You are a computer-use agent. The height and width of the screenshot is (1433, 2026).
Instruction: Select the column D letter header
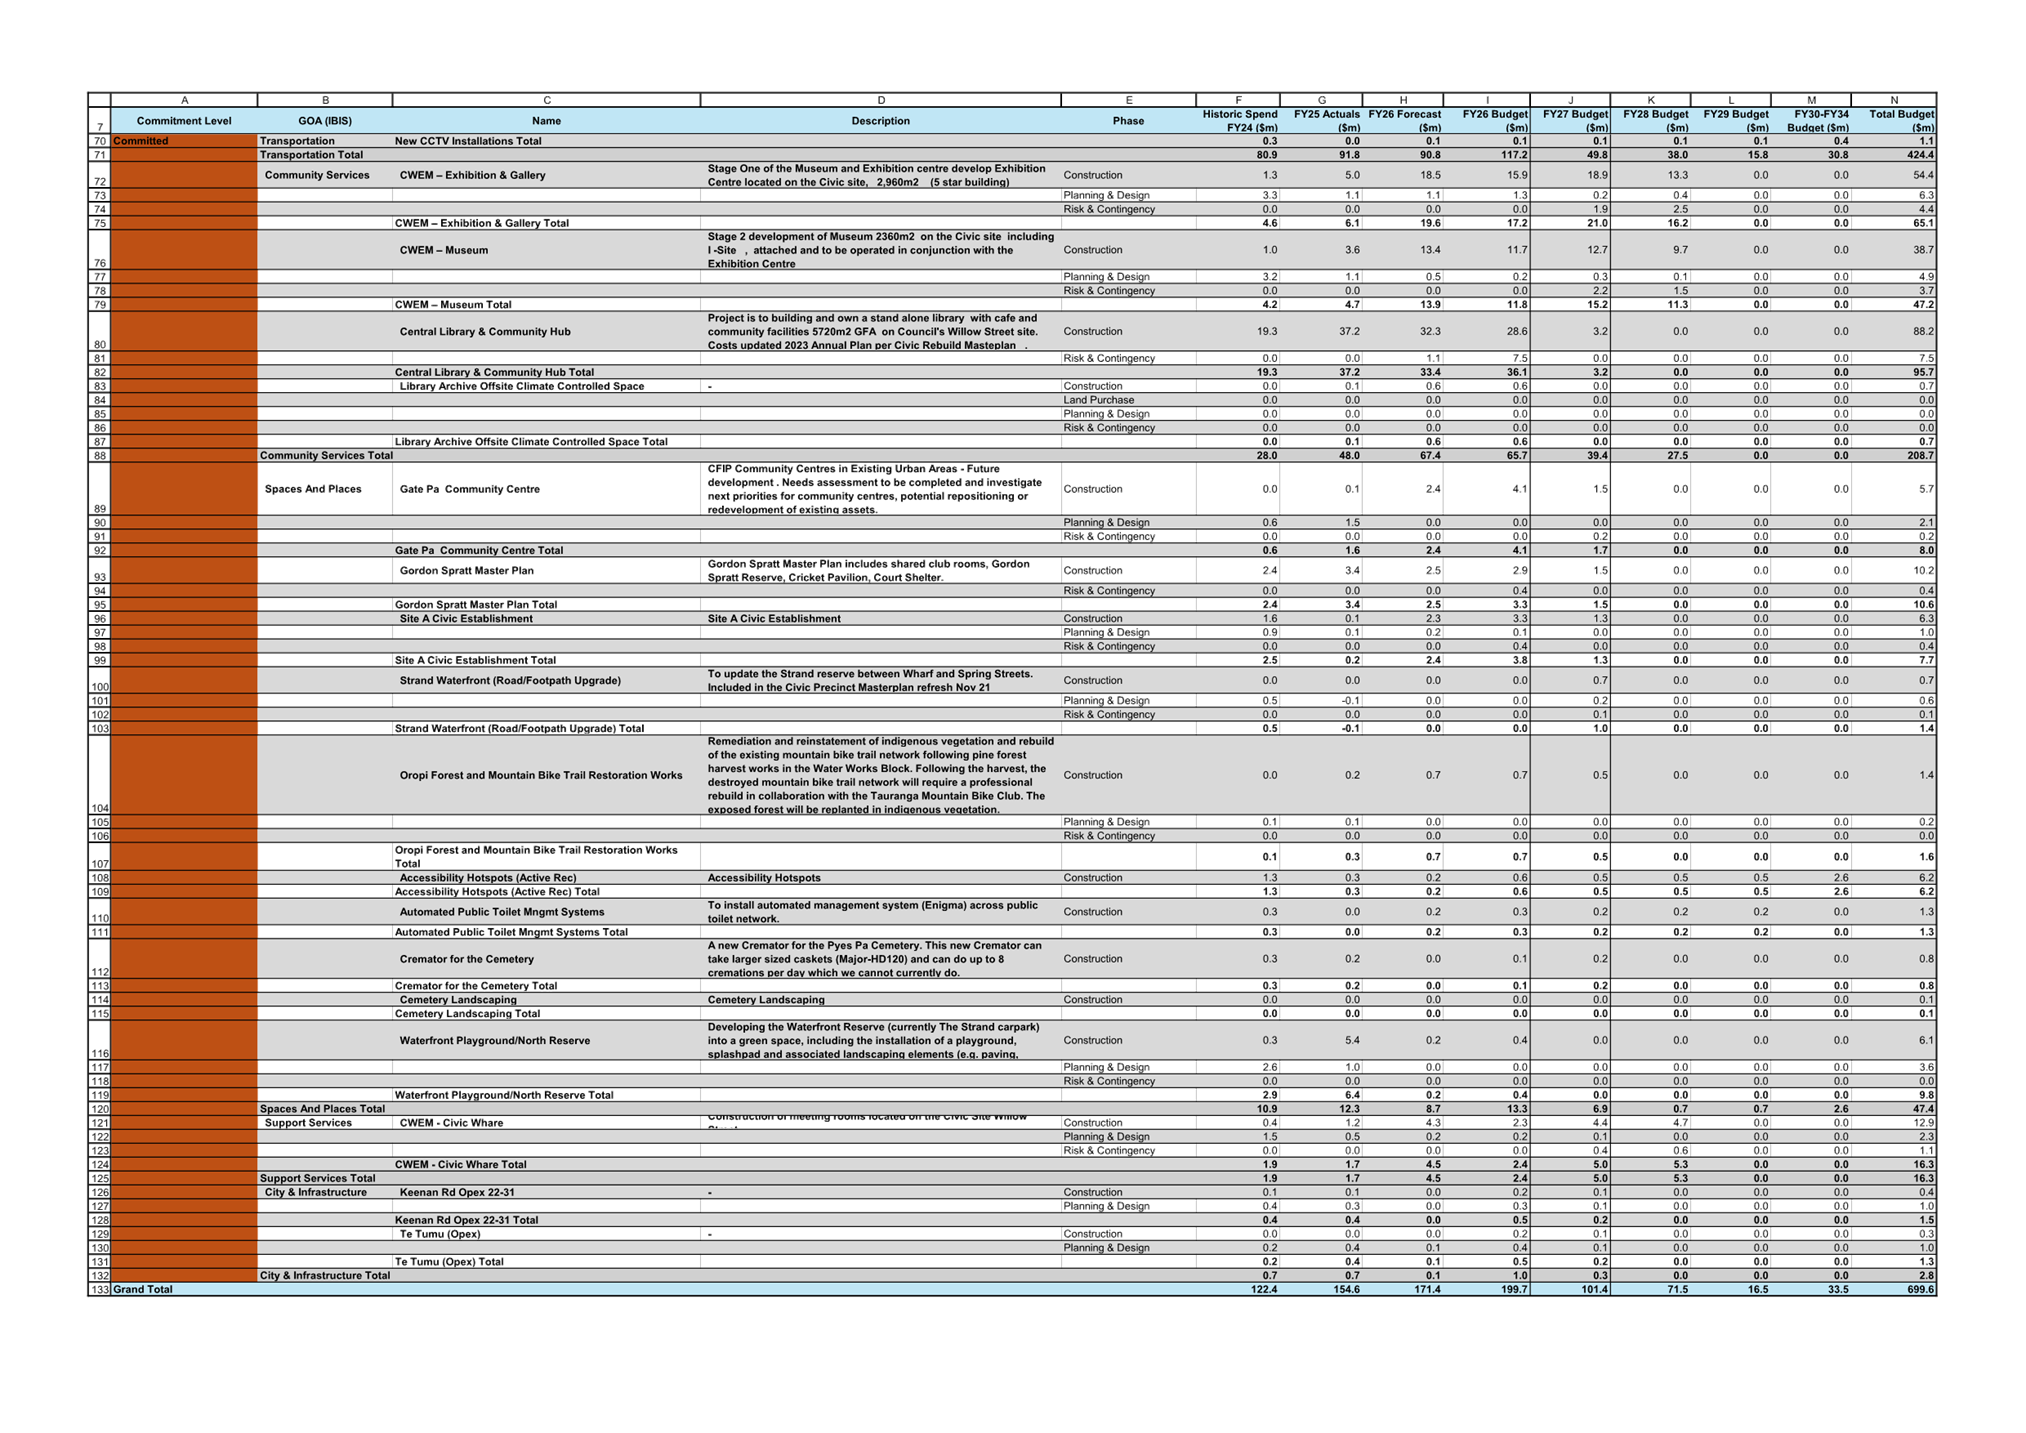(880, 100)
